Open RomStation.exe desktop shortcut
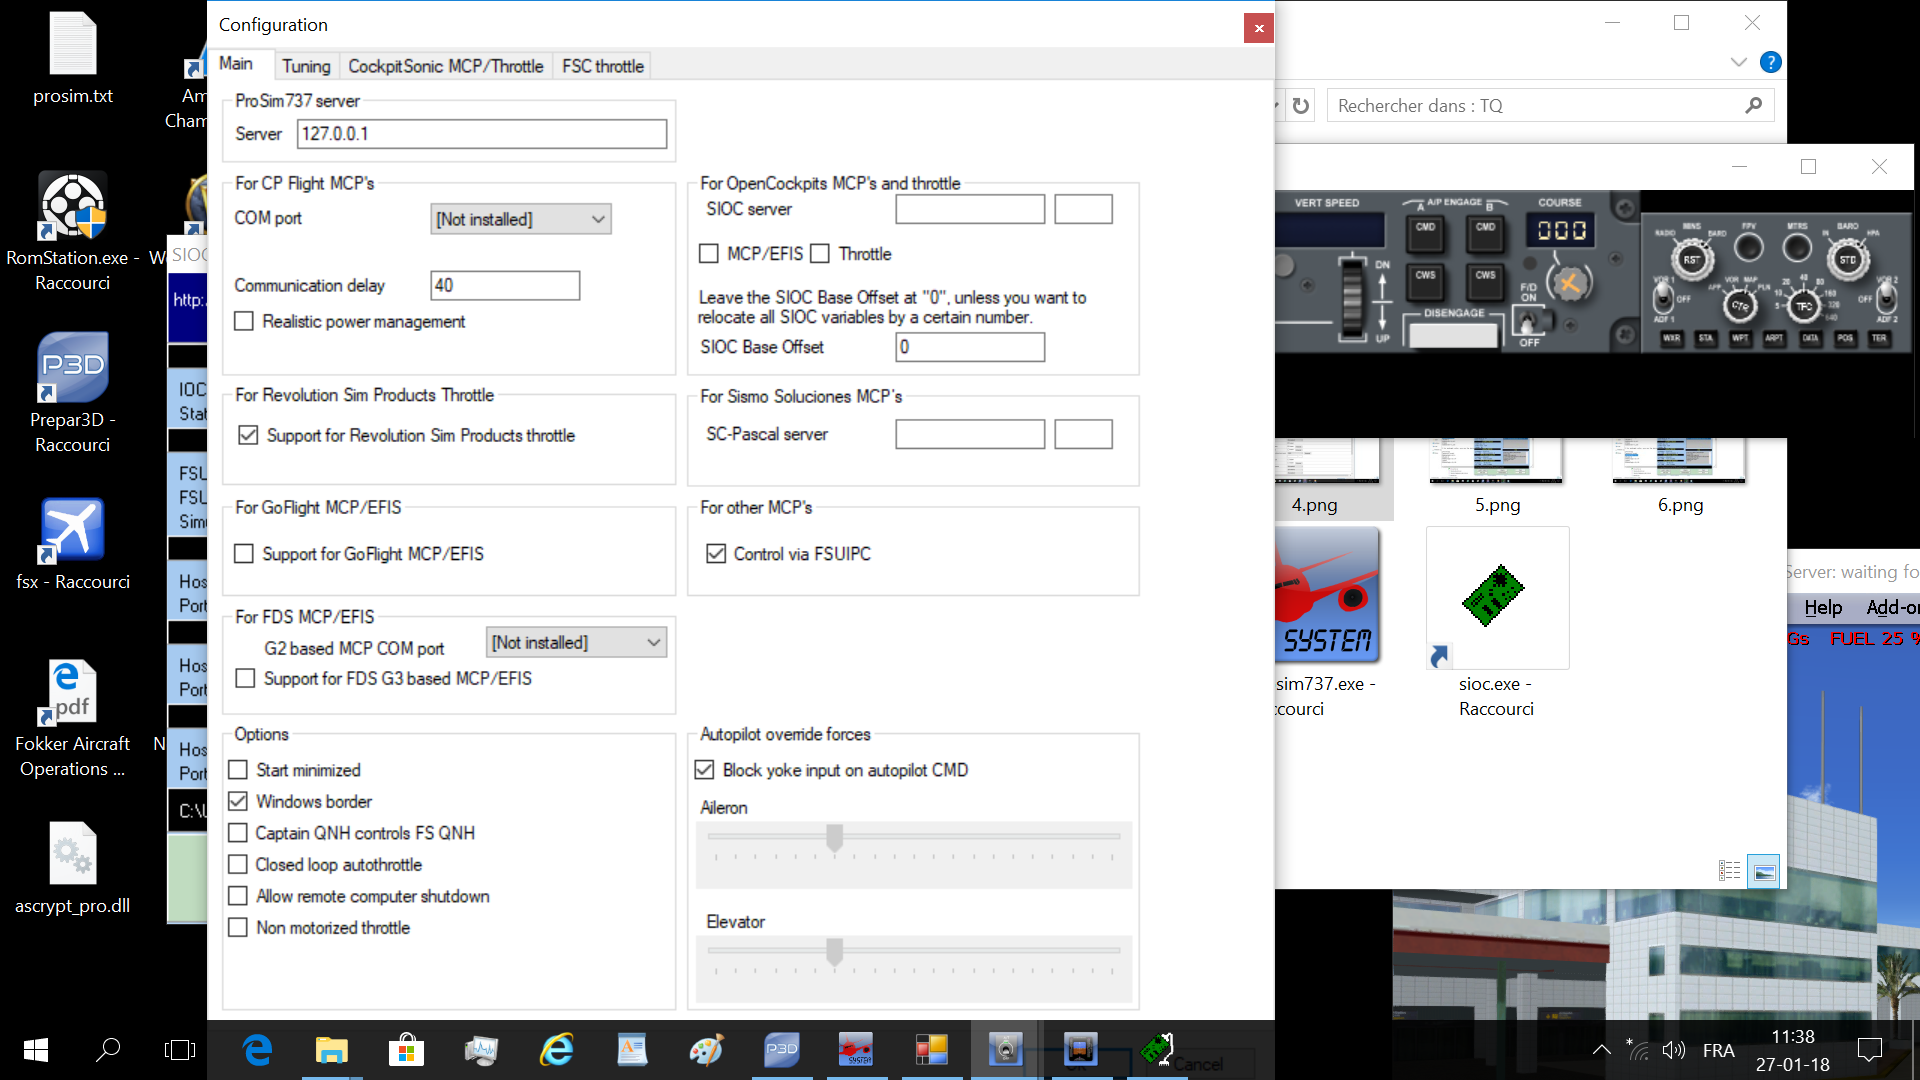Viewport: 1920px width, 1080px height. point(72,207)
